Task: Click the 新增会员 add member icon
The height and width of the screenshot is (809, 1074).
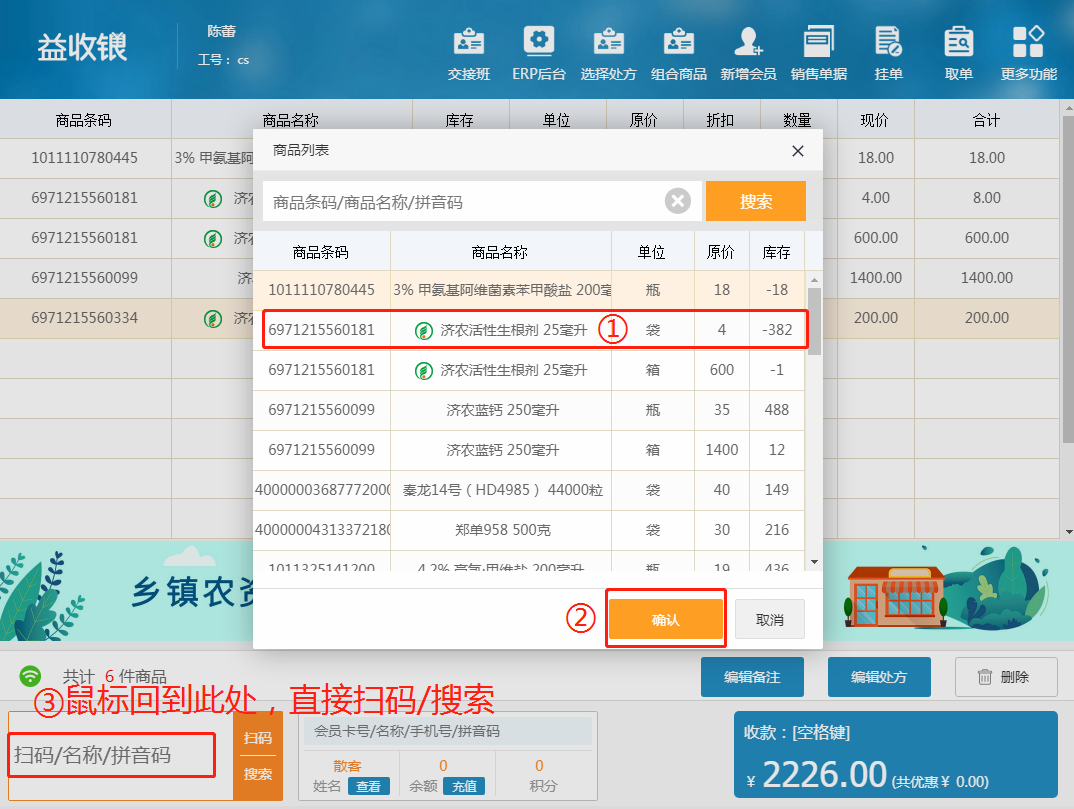Action: point(748,54)
